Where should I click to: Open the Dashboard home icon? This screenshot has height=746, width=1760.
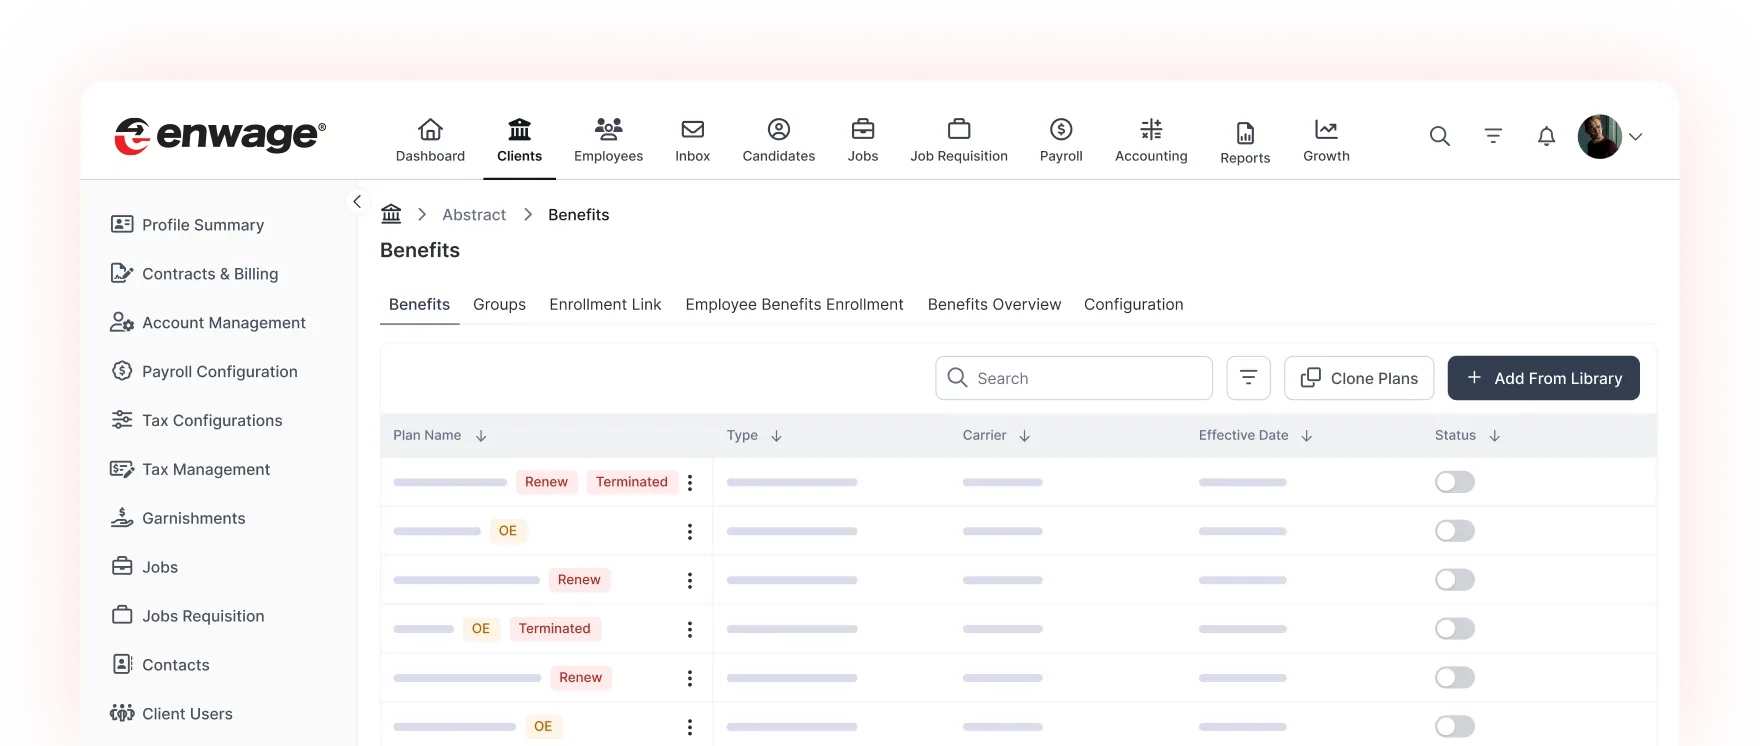[430, 130]
